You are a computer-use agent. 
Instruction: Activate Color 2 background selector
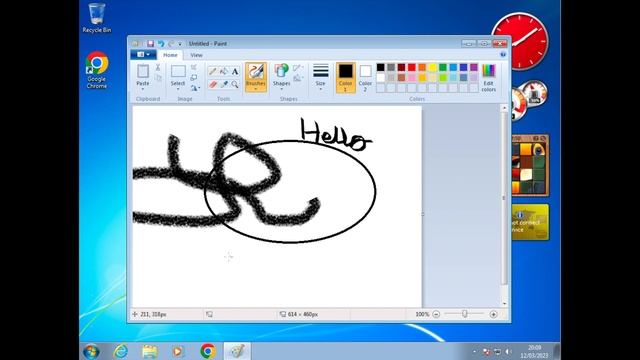point(365,78)
